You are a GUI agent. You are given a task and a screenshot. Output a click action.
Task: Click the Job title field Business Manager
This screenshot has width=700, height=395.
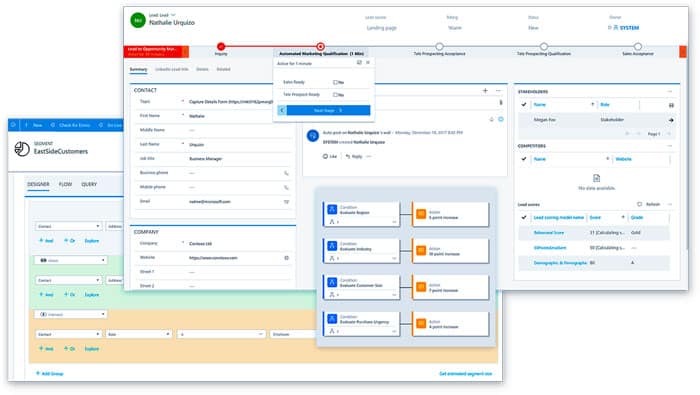point(205,159)
